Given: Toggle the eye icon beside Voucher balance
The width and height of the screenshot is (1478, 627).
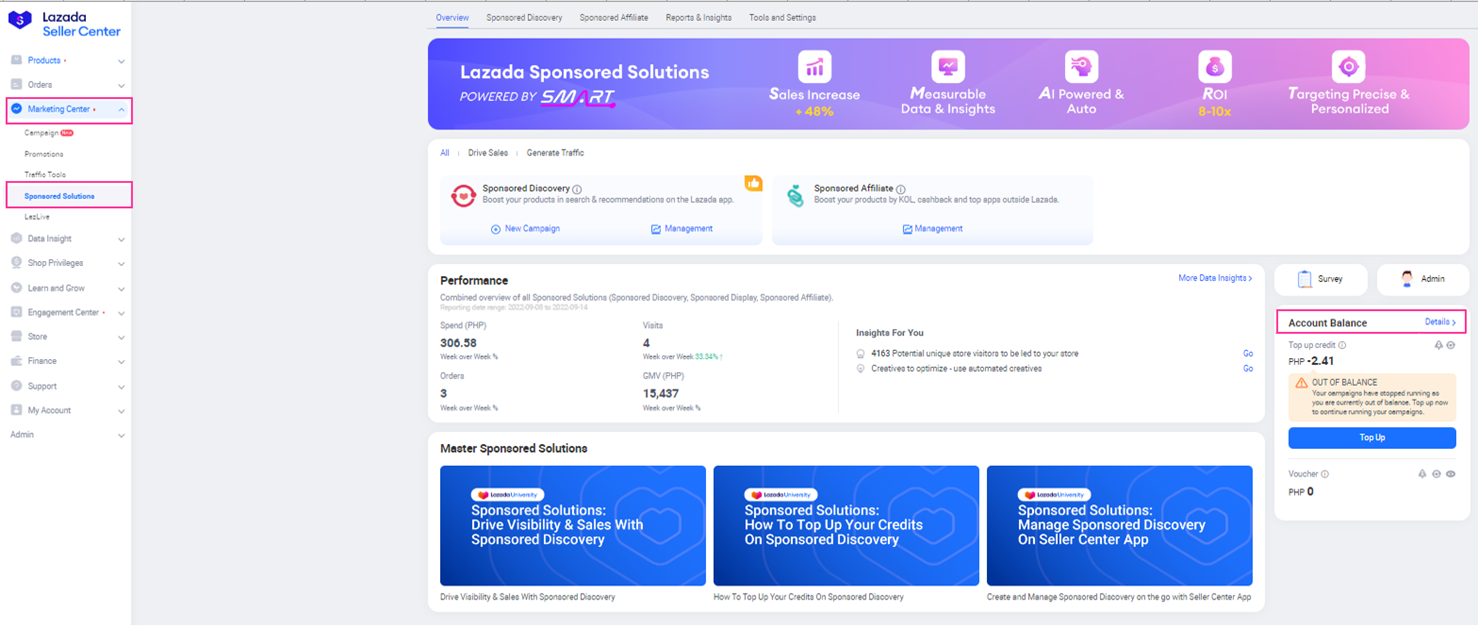Looking at the screenshot, I should click(x=1449, y=473).
